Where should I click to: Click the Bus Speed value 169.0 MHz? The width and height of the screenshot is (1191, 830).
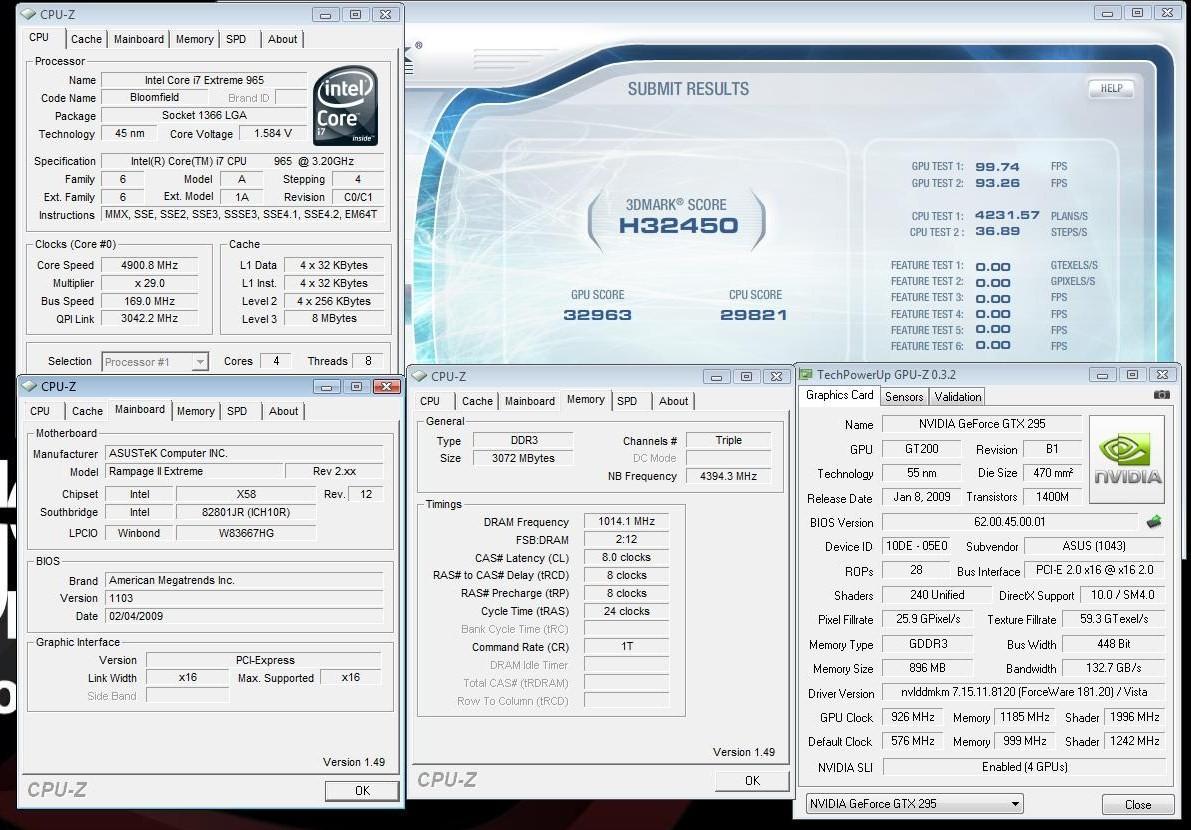(x=150, y=301)
